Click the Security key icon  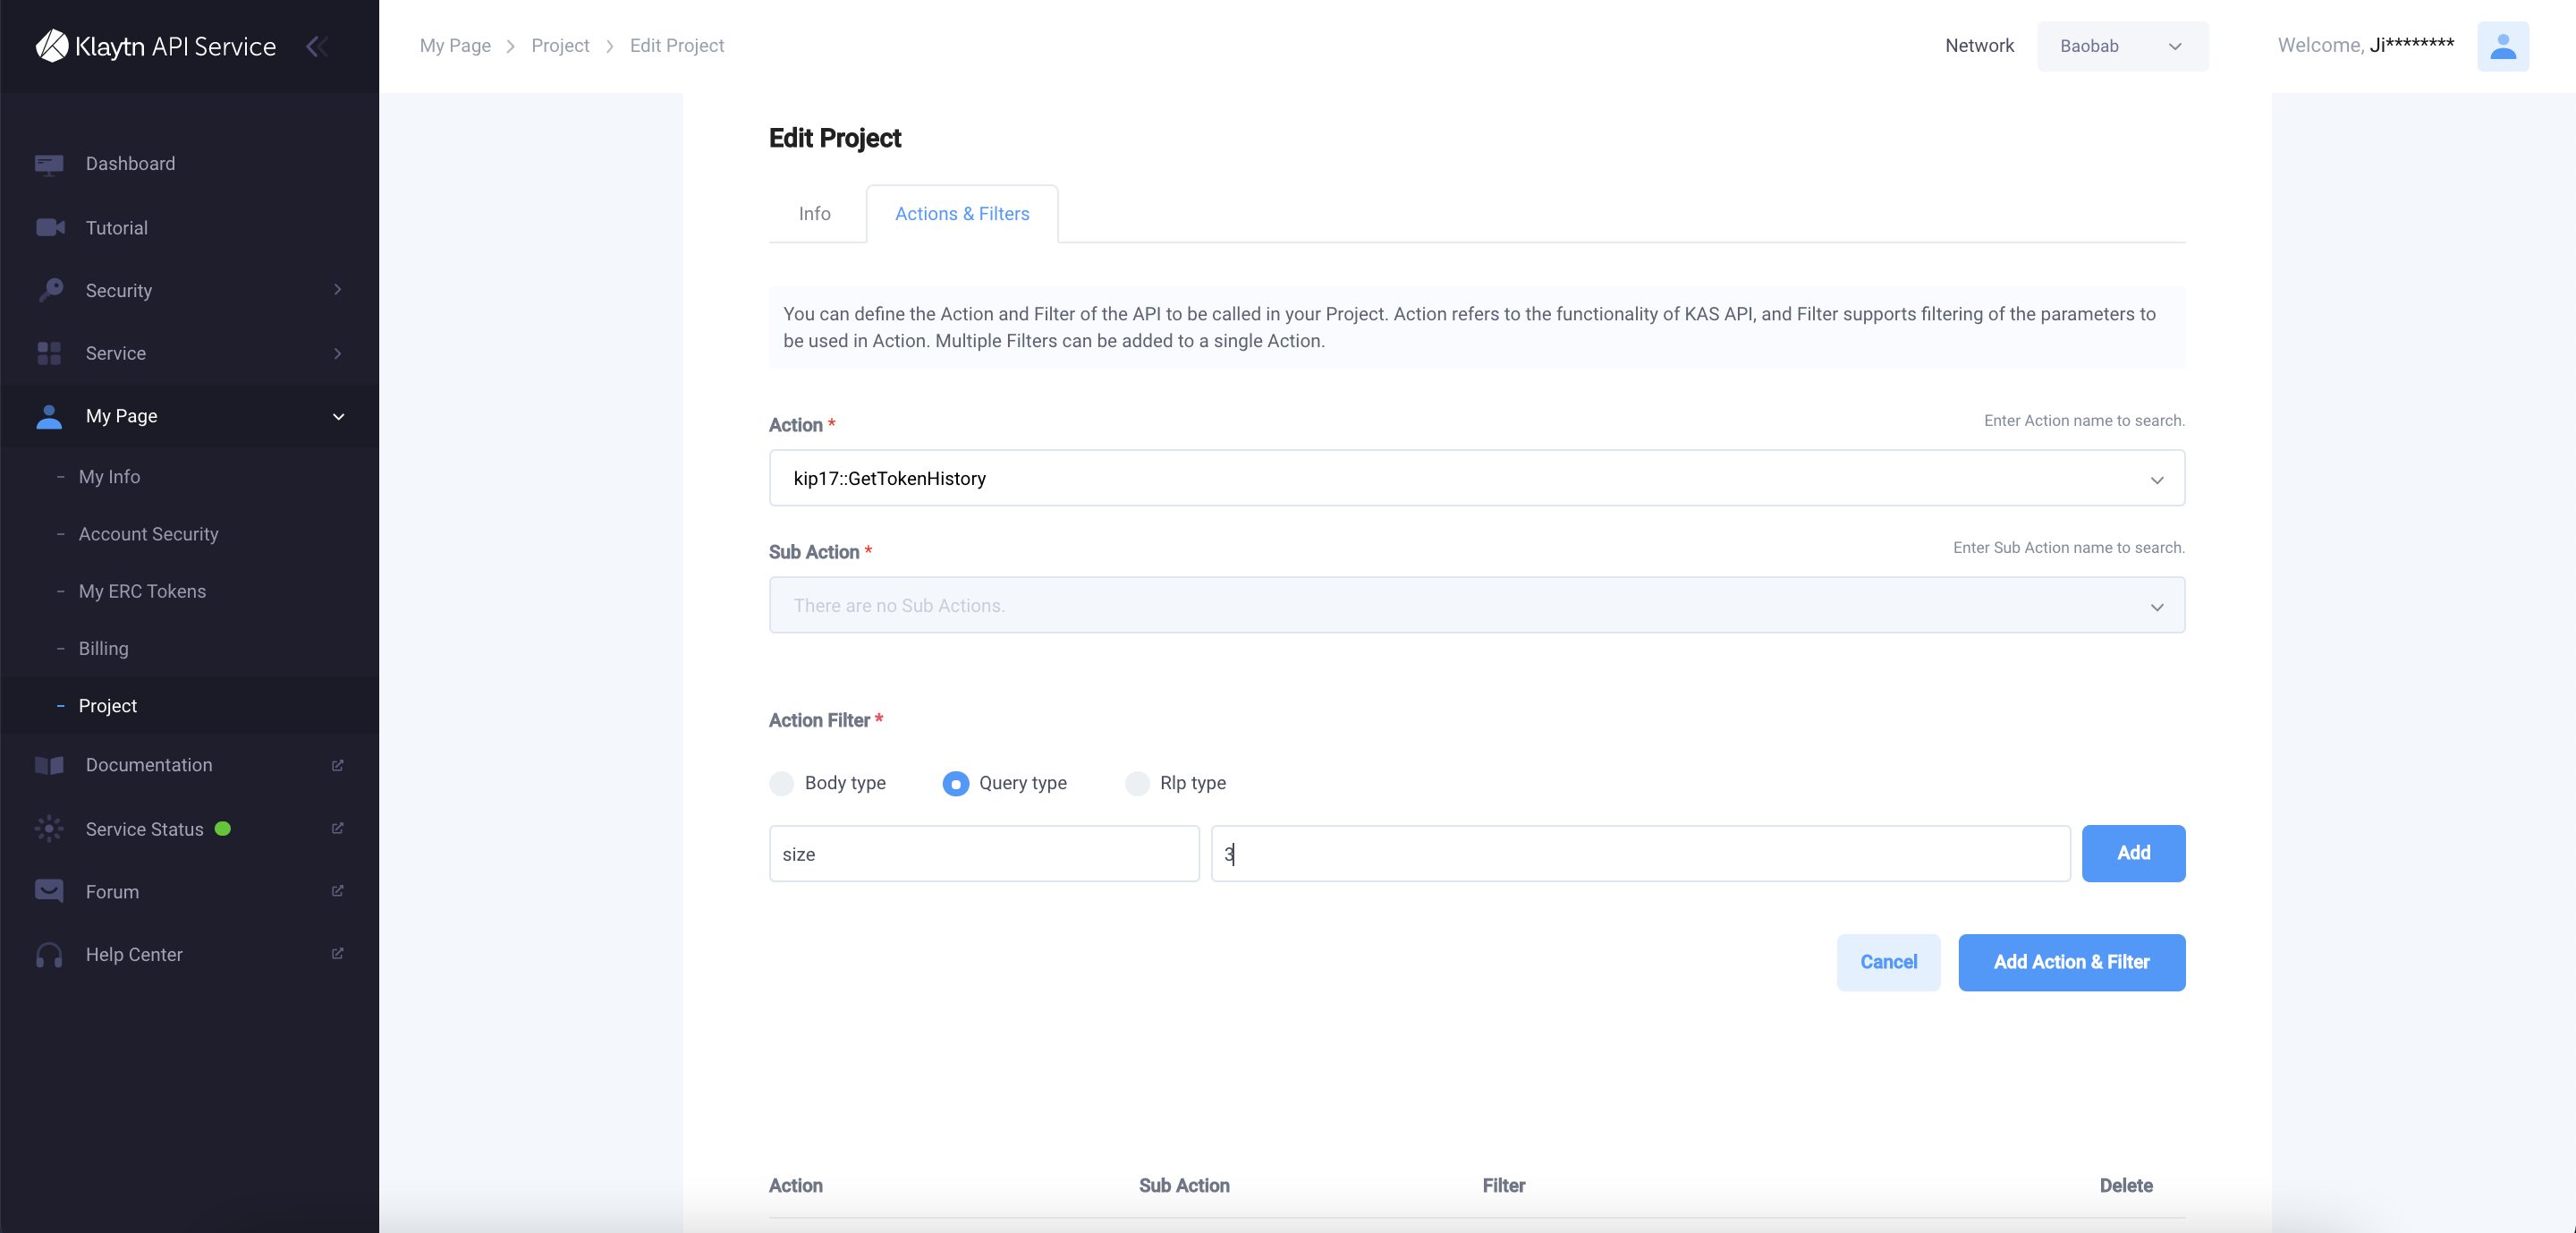[x=50, y=290]
